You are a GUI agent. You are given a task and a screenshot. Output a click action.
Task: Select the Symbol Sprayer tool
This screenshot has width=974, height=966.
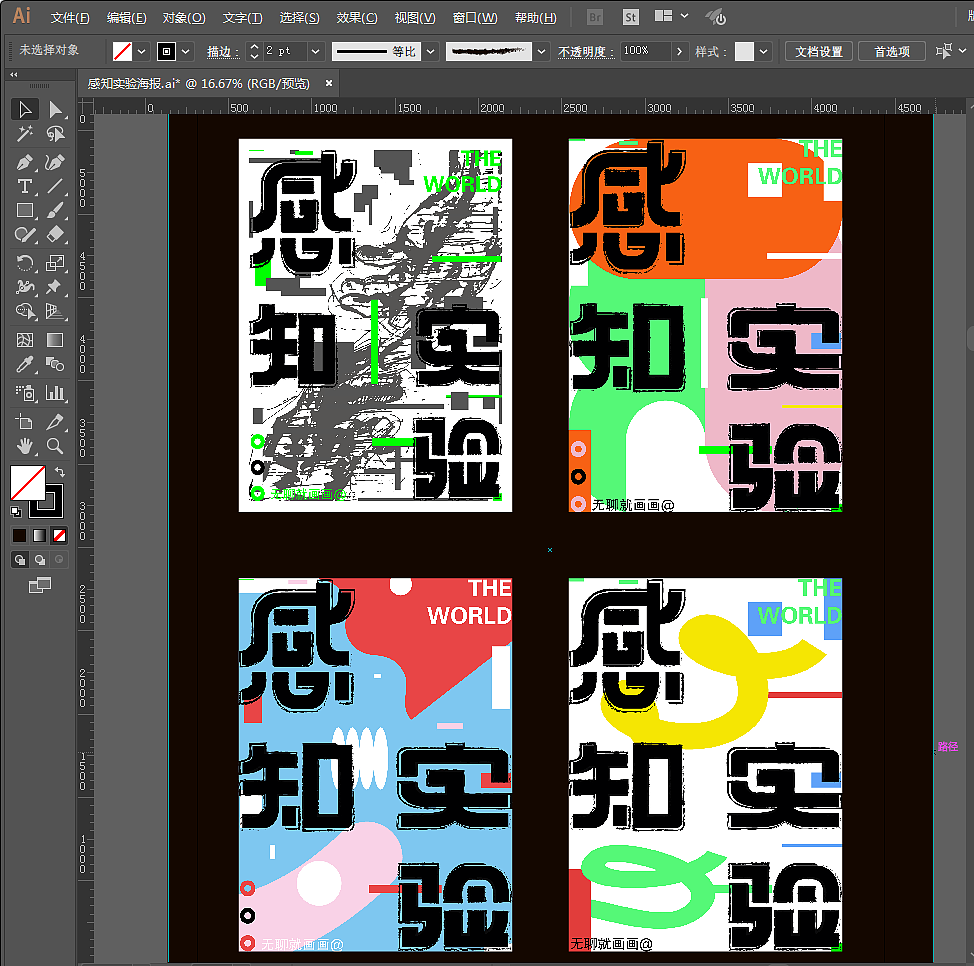25,393
